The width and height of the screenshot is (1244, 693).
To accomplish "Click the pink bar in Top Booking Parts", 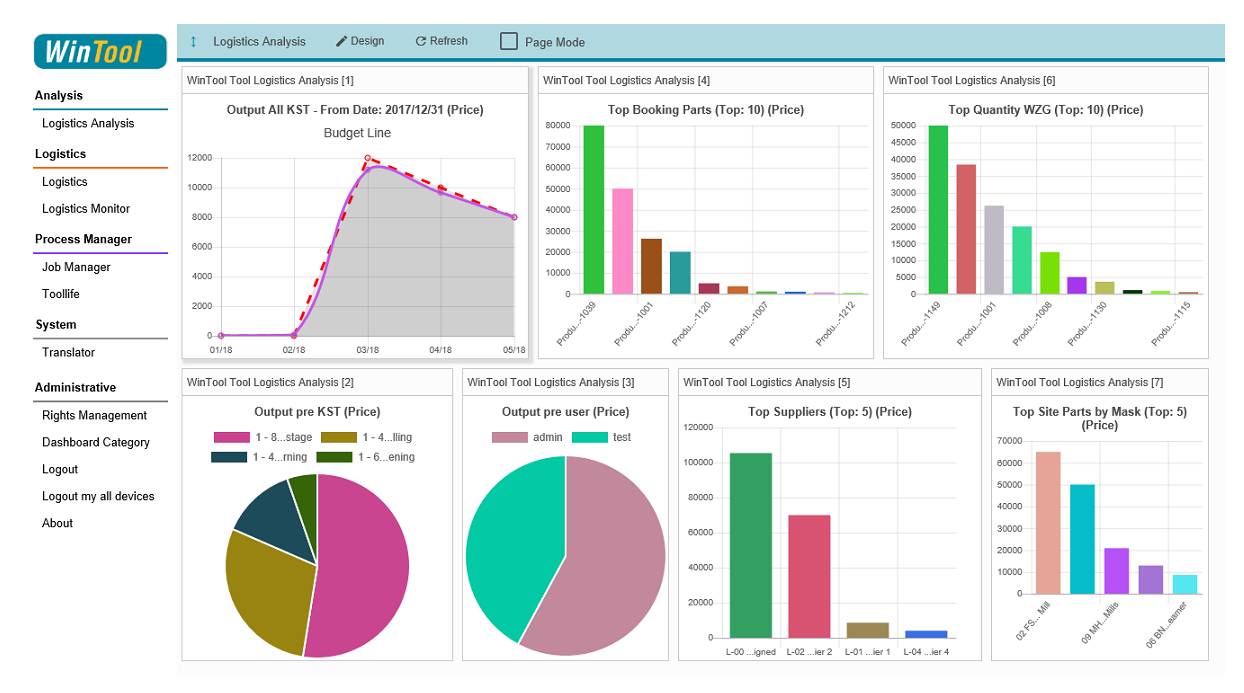I will click(x=622, y=241).
